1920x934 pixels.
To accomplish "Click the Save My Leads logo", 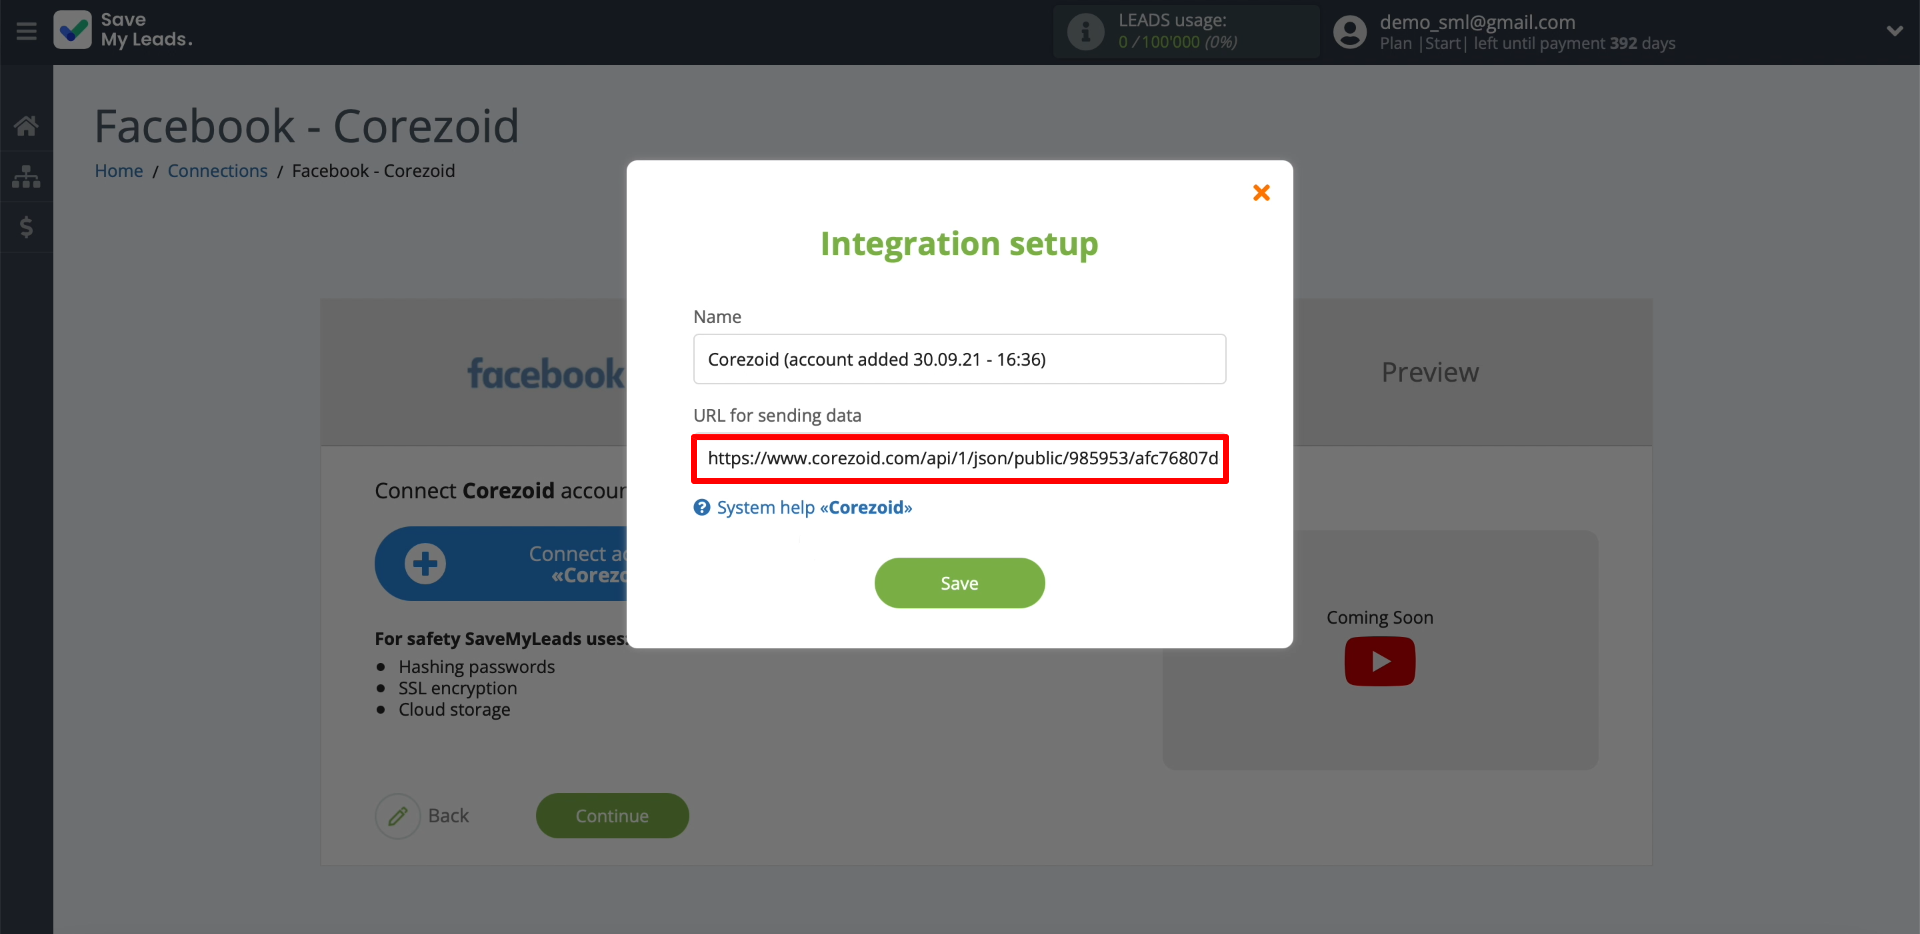I will (123, 30).
